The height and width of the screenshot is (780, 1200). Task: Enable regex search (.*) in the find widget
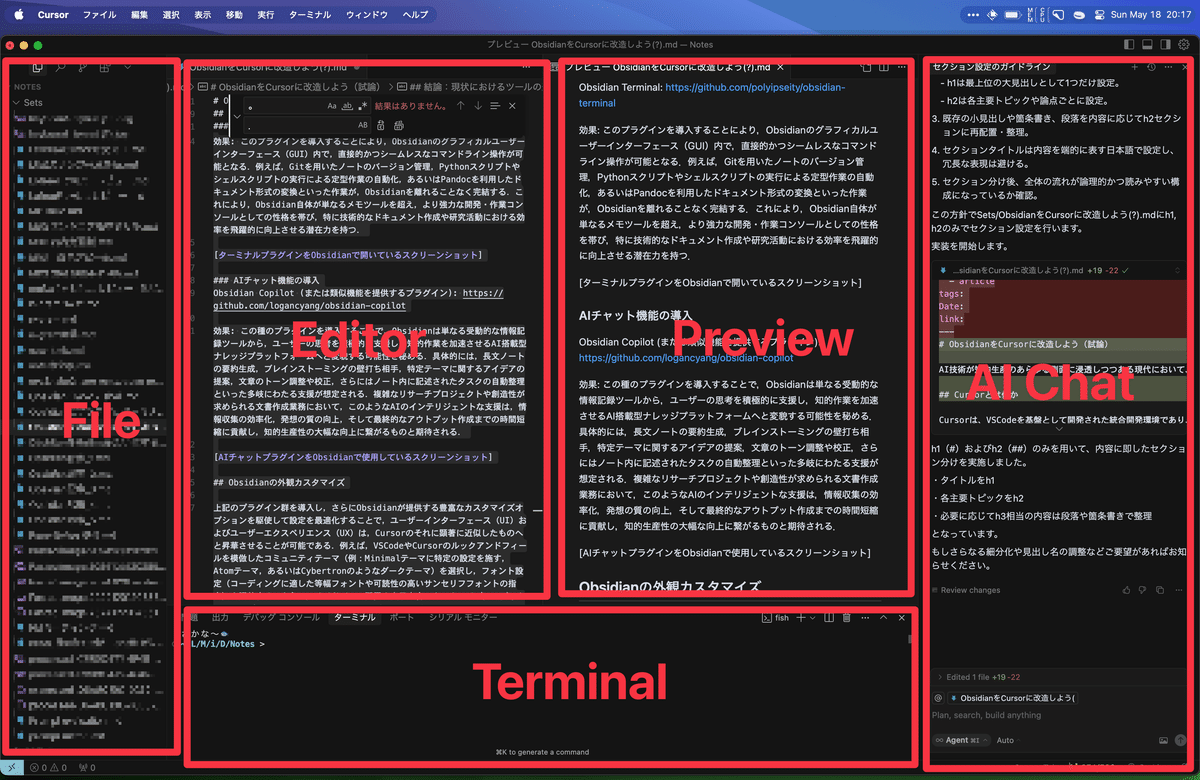click(x=362, y=106)
